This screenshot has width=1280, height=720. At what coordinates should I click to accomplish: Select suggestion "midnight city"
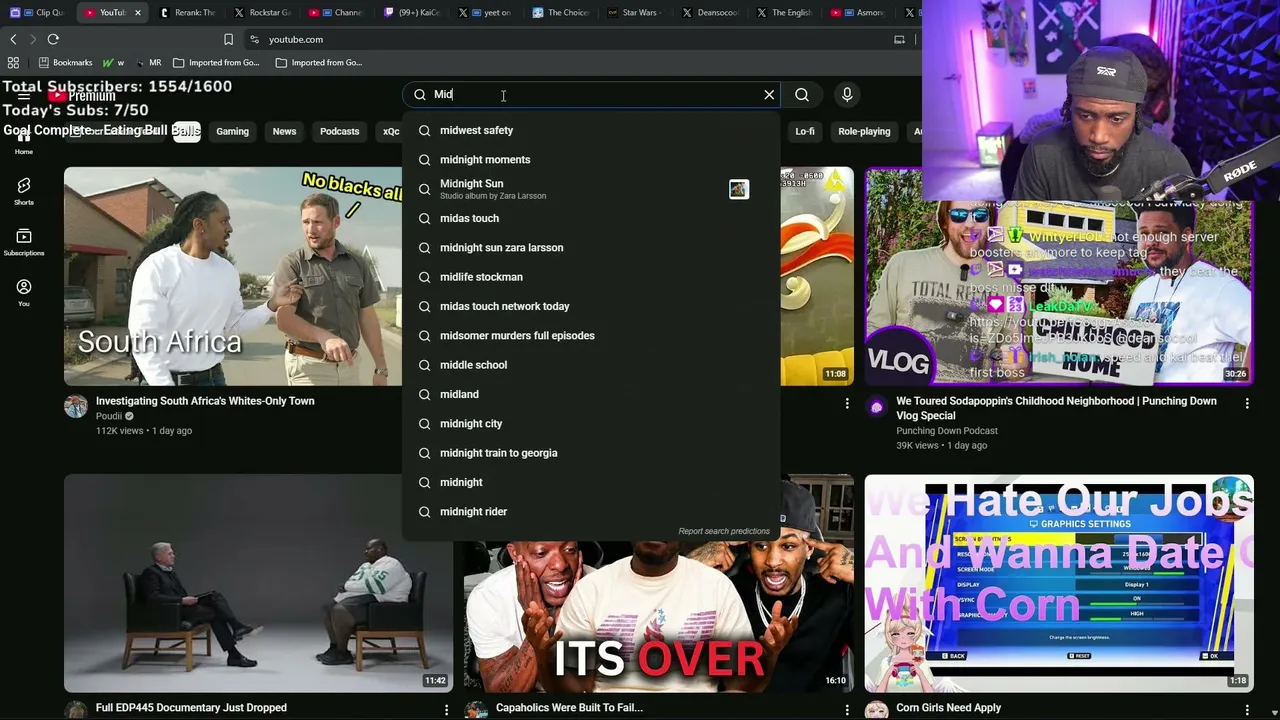click(x=591, y=424)
